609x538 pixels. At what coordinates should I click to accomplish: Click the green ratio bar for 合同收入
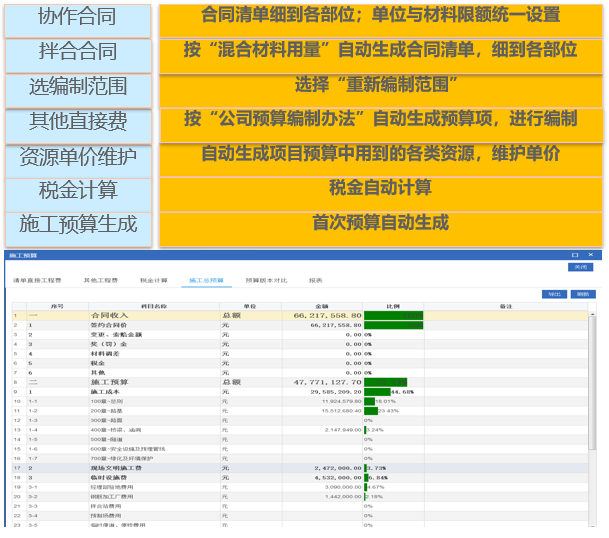[393, 315]
